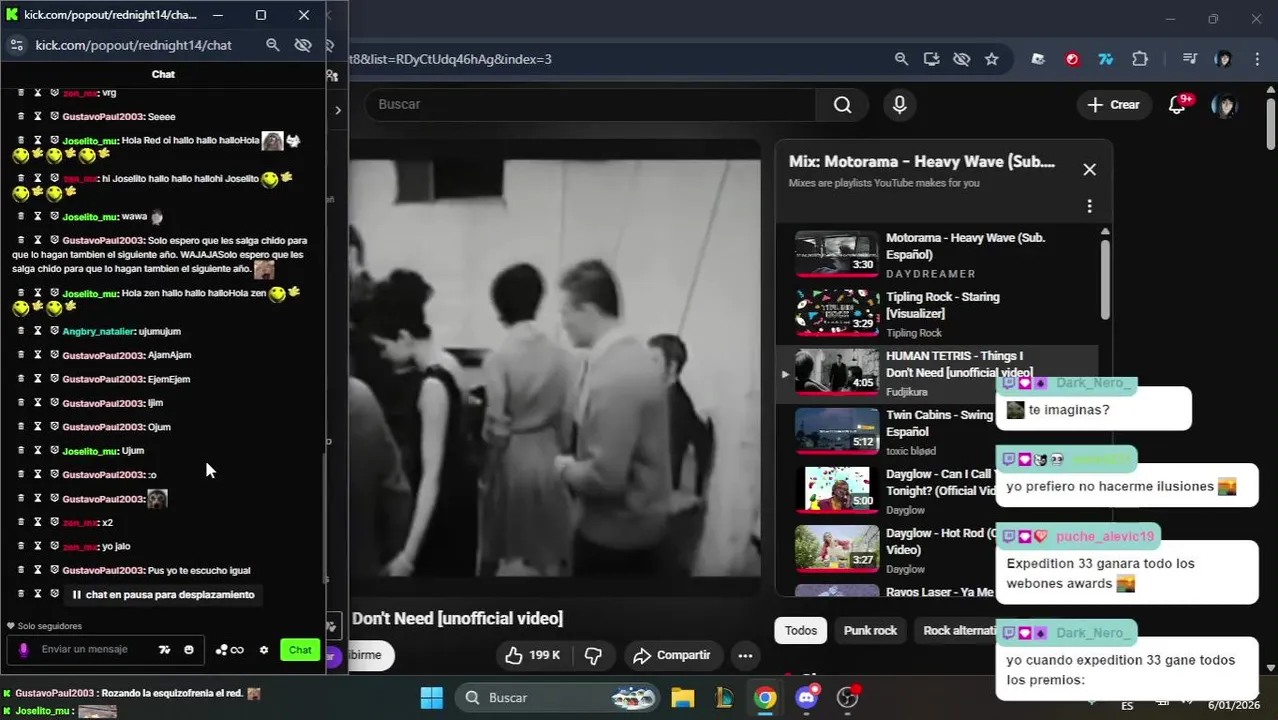The image size is (1278, 720).
Task: Click zoom-out magnifier in Chrome address bar
Action: click(x=901, y=59)
